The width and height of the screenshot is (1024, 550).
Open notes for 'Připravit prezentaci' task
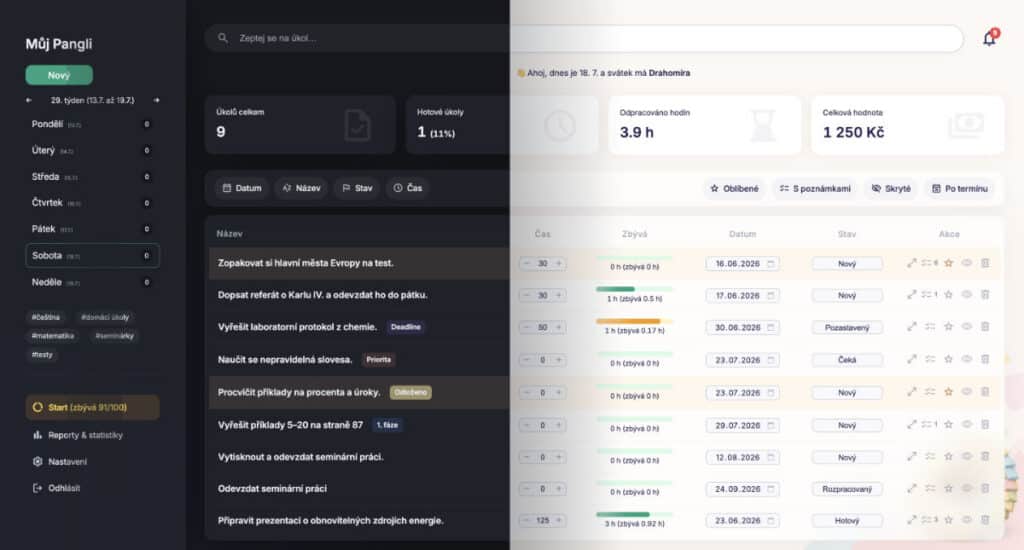[x=929, y=520]
